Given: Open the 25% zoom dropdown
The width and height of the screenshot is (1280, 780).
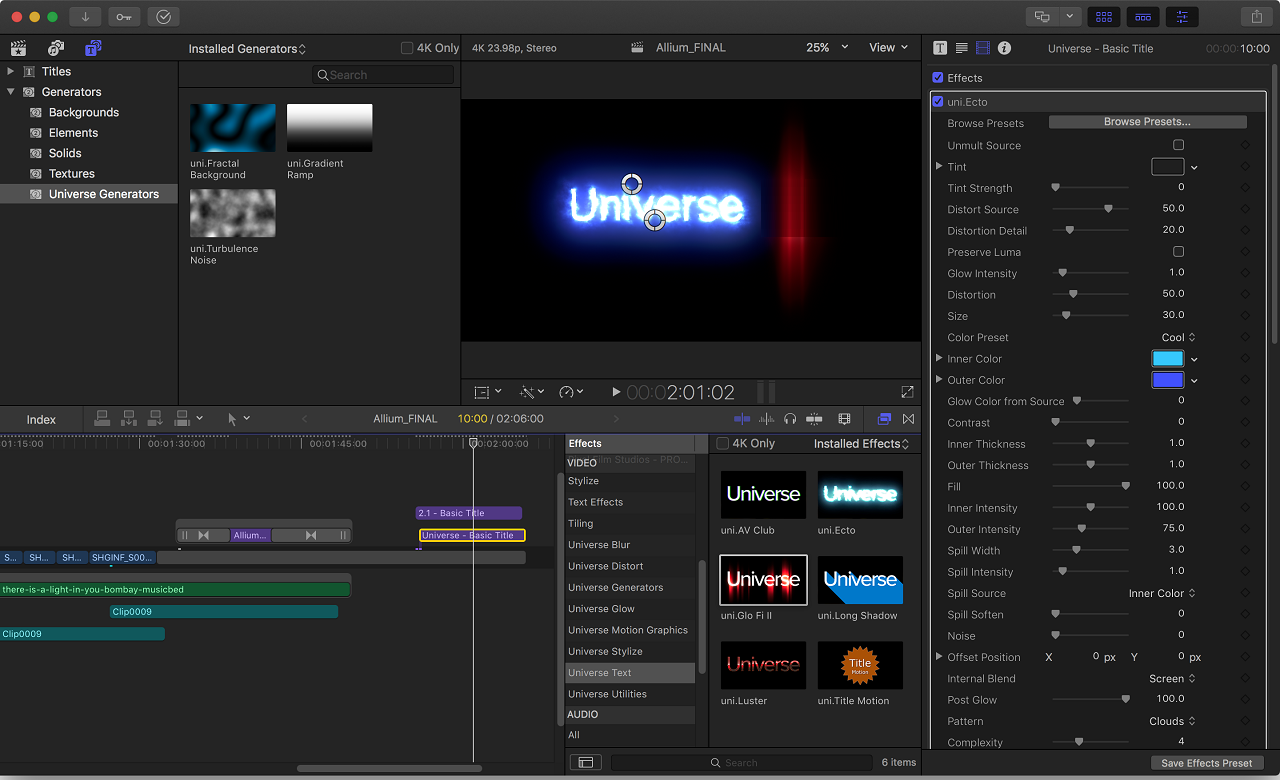Looking at the screenshot, I should [x=827, y=47].
